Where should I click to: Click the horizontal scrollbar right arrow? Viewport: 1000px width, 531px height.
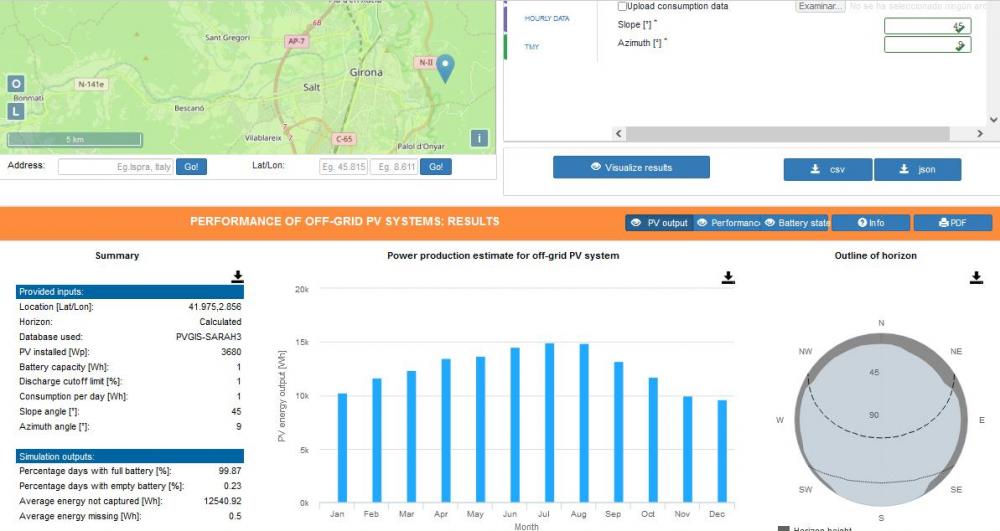(980, 133)
